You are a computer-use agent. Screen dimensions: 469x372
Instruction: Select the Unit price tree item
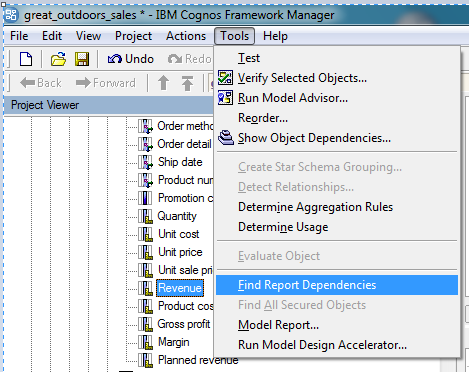click(180, 252)
